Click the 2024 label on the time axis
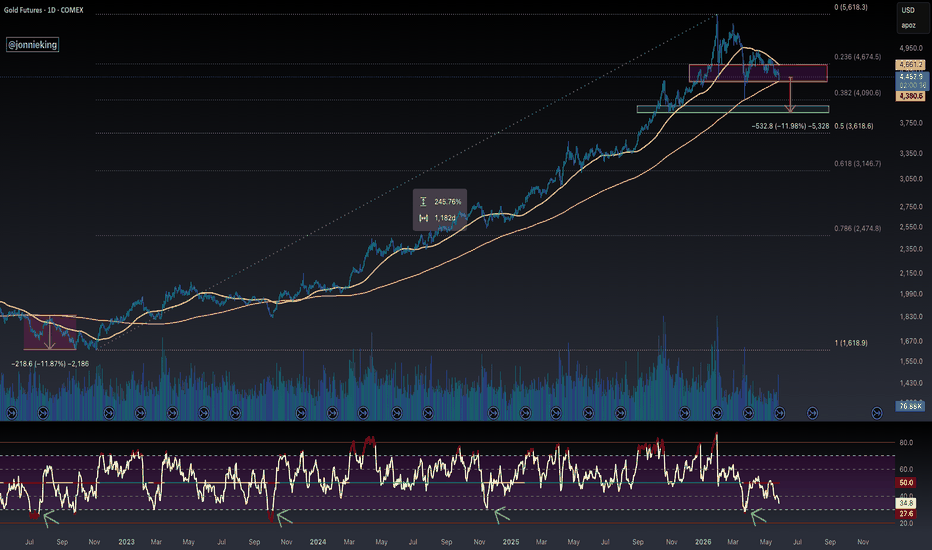This screenshot has height=550, width=932. 318,542
